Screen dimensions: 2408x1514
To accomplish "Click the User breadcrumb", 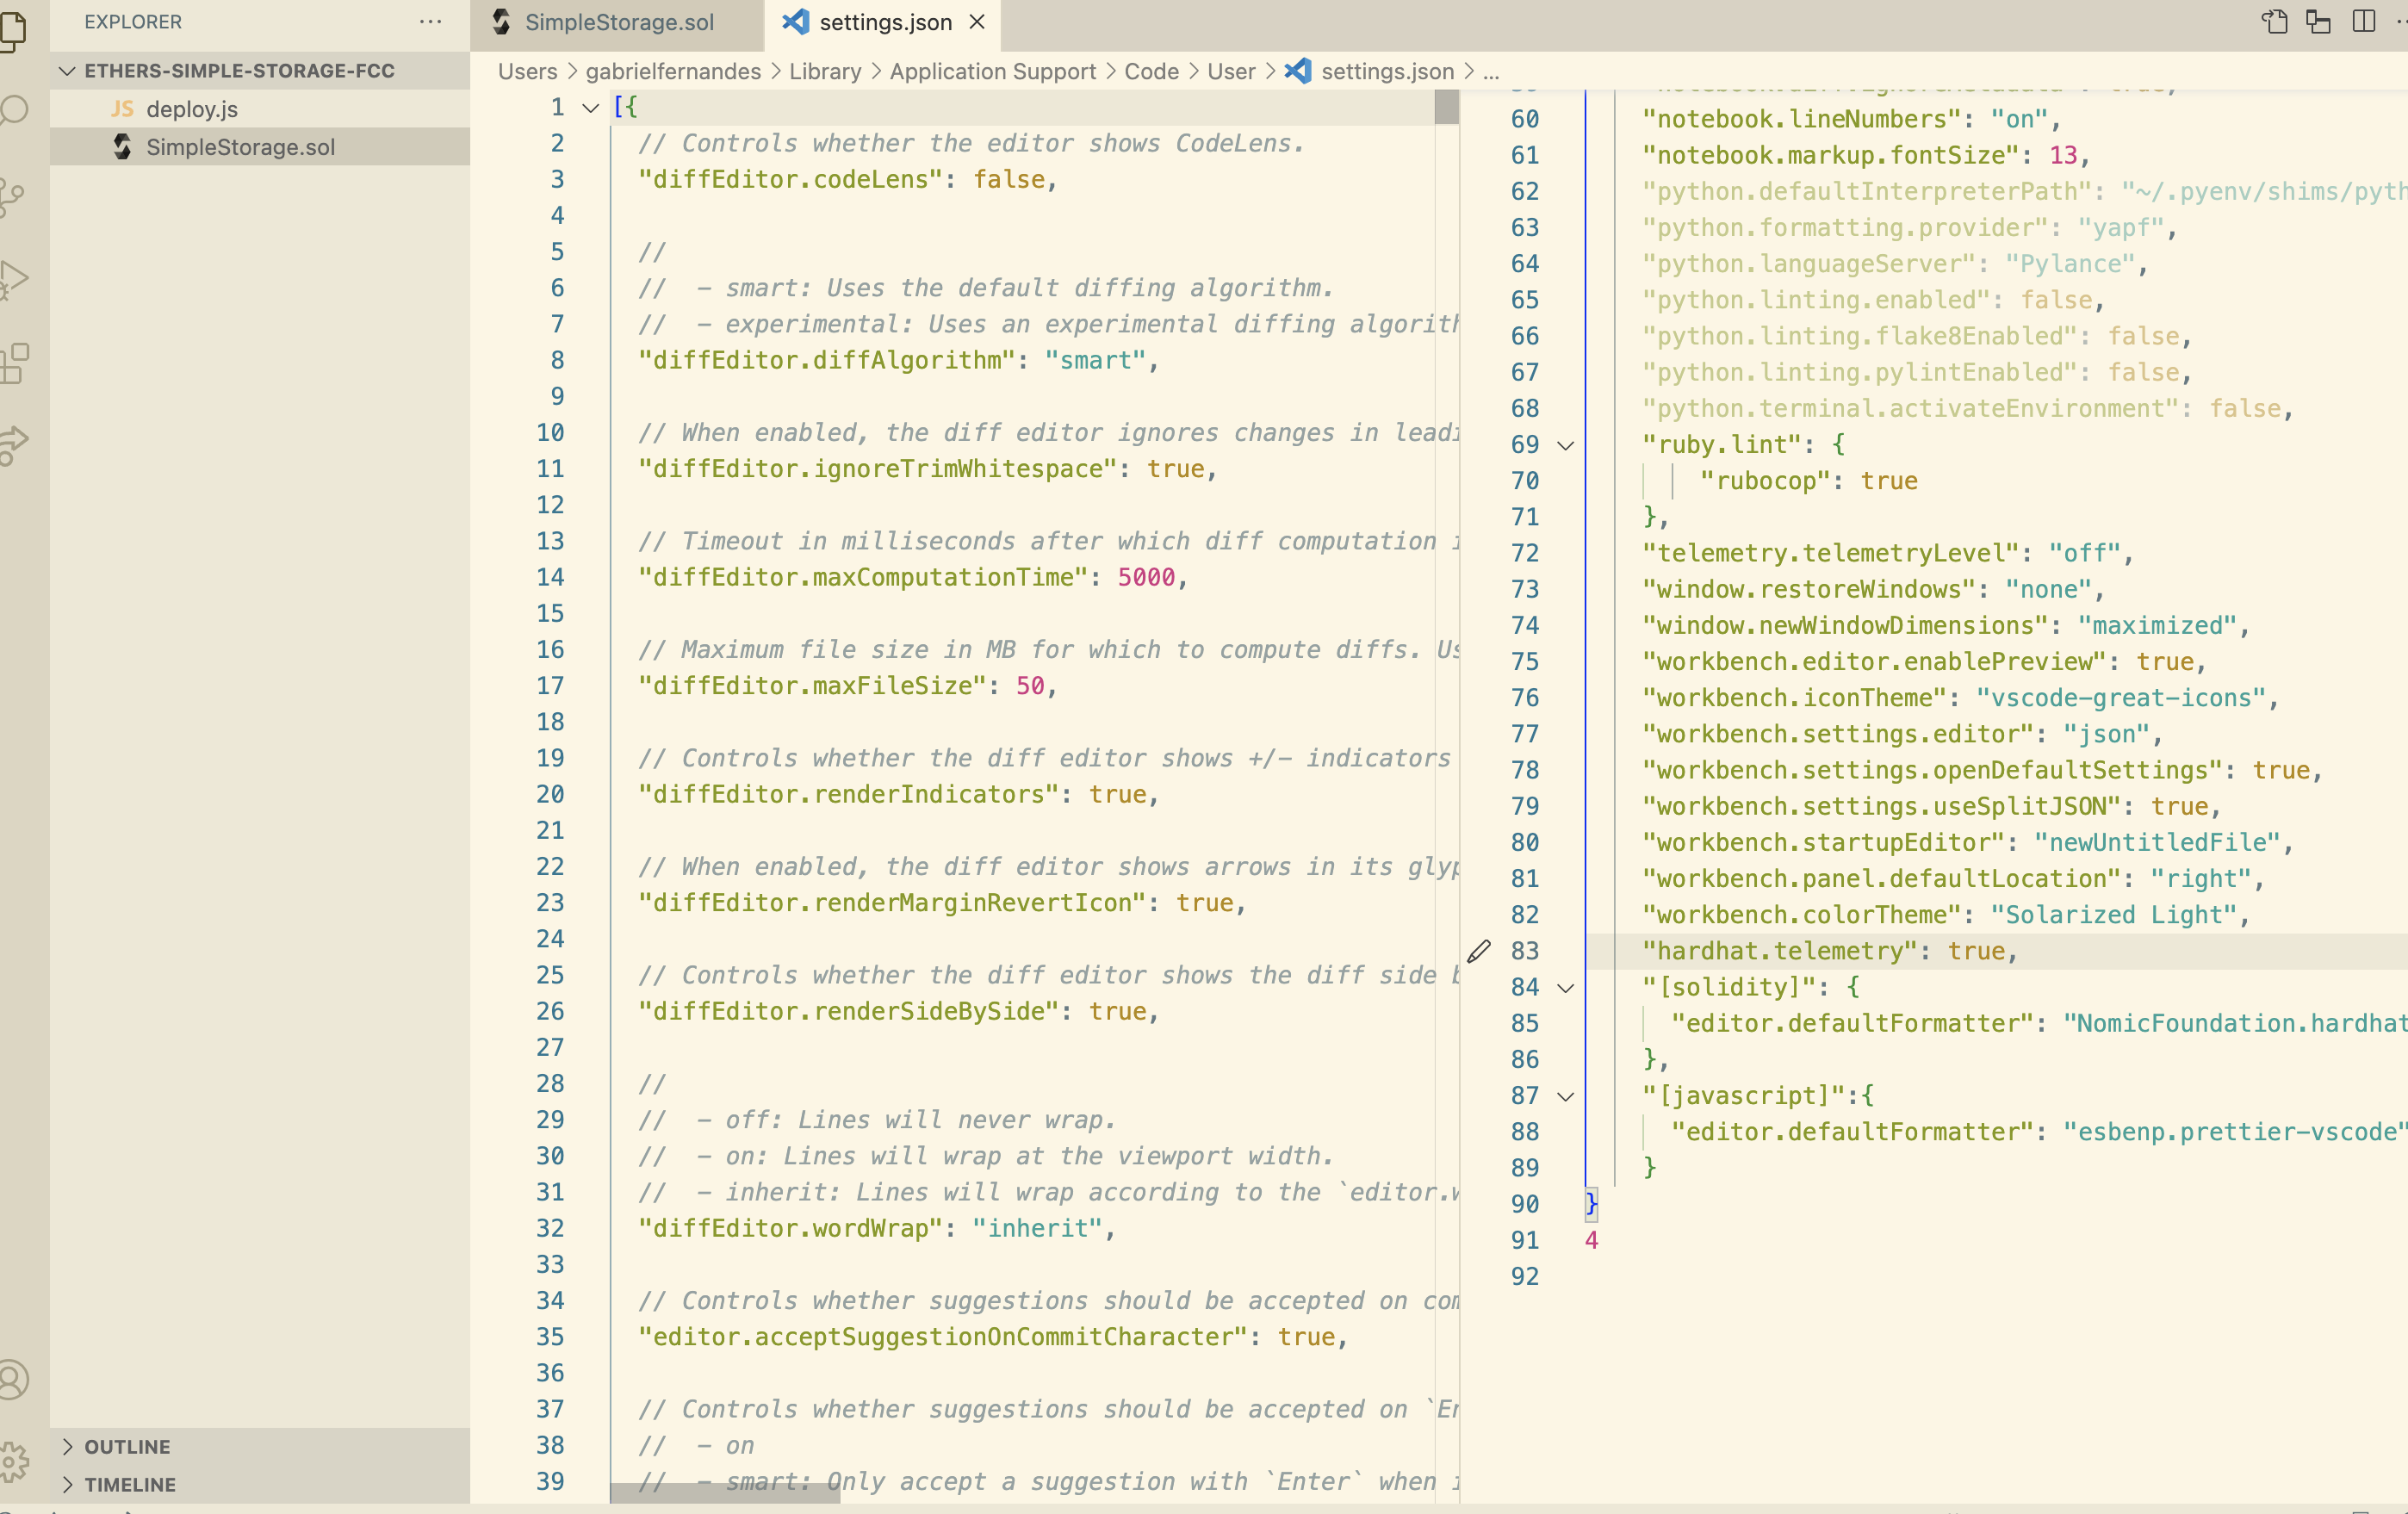I will click(1231, 71).
